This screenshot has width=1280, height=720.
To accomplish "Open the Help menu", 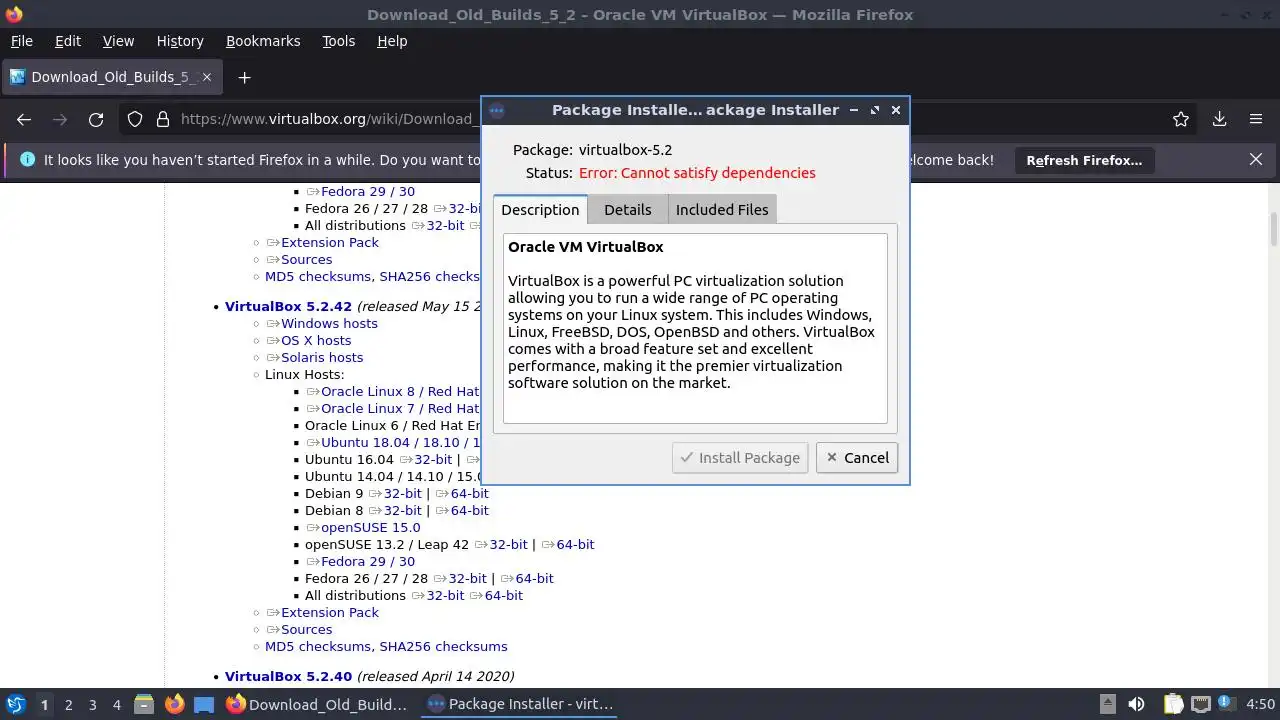I will click(392, 41).
